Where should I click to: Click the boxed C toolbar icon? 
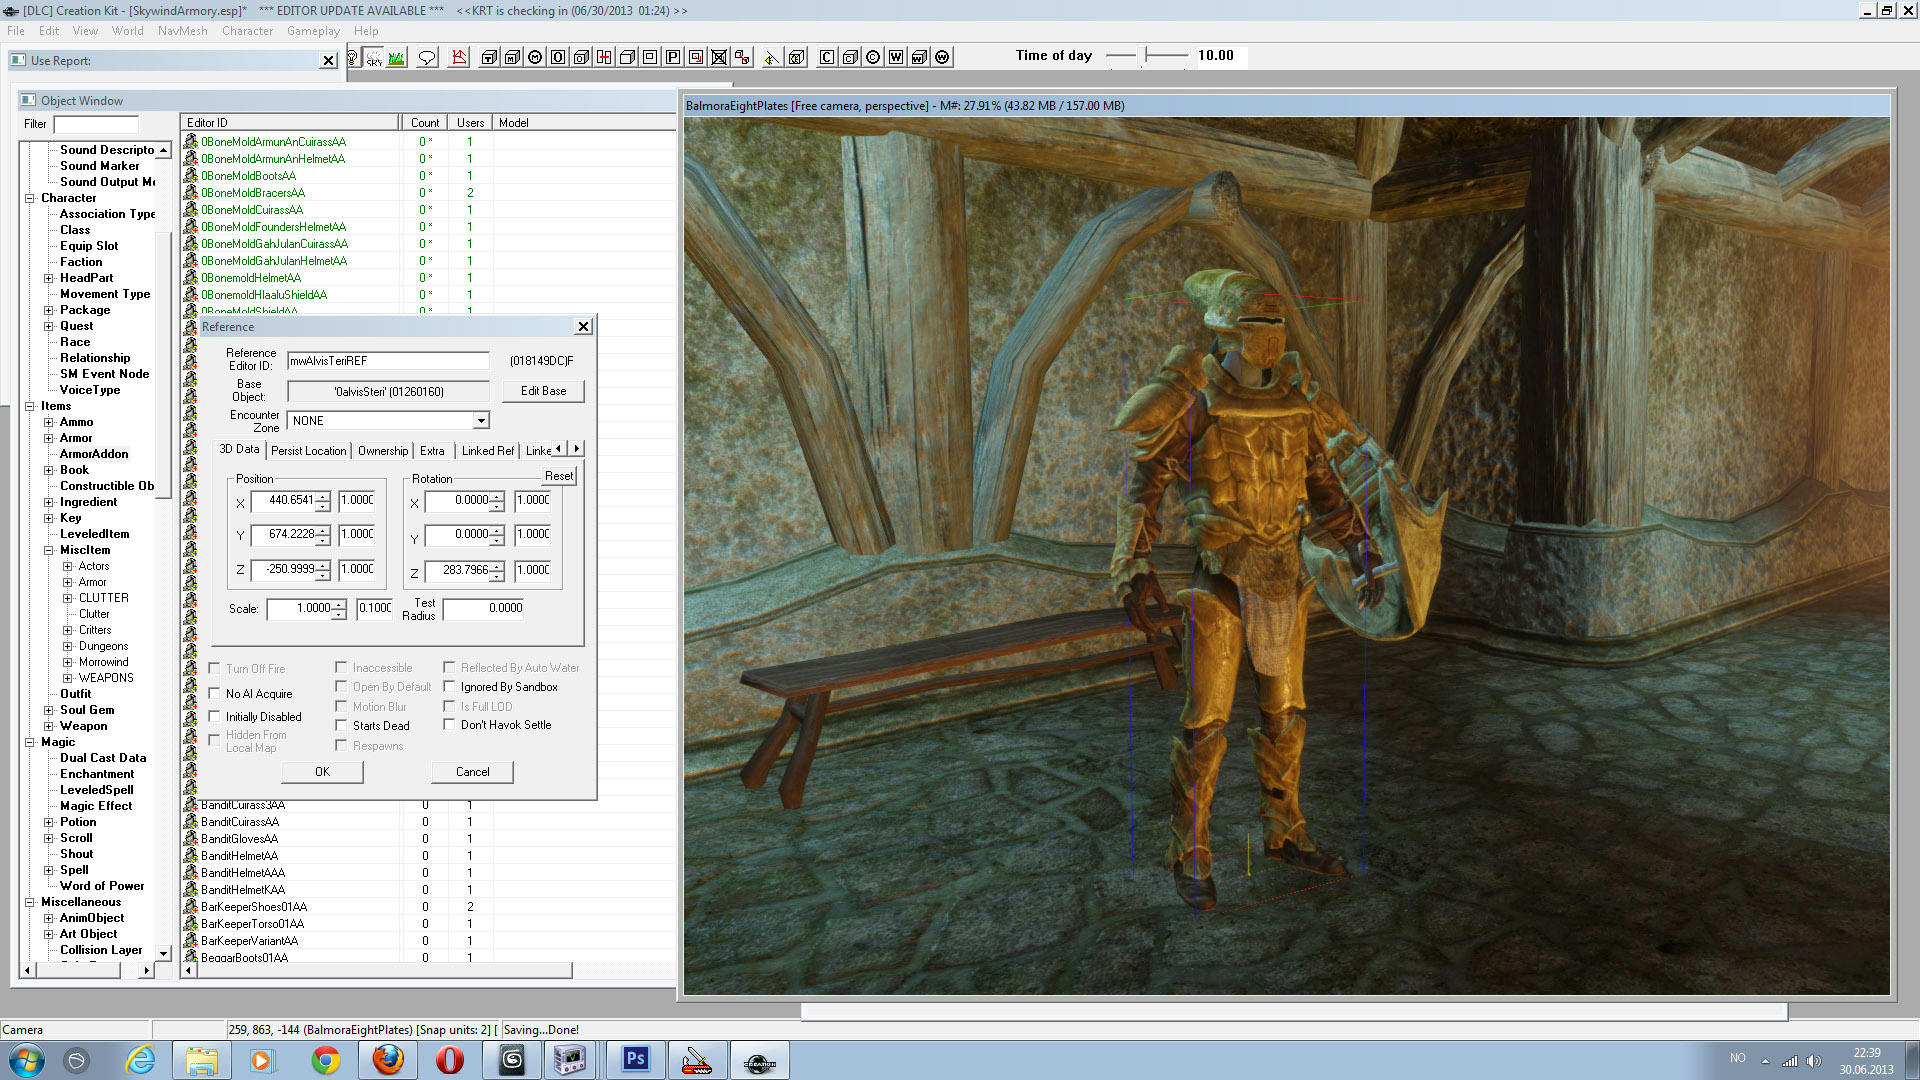pyautogui.click(x=827, y=57)
